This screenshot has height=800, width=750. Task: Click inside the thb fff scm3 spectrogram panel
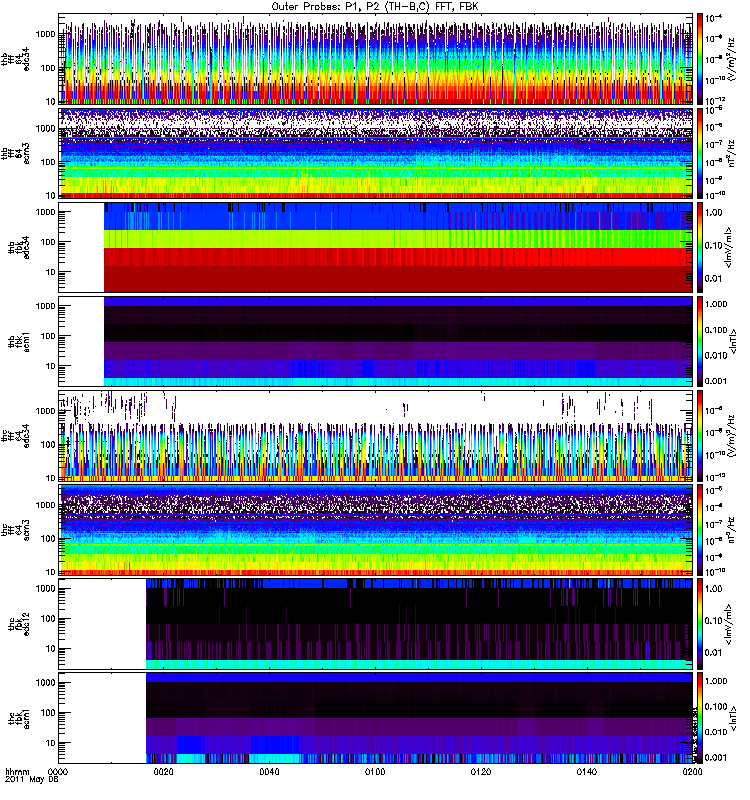375,153
